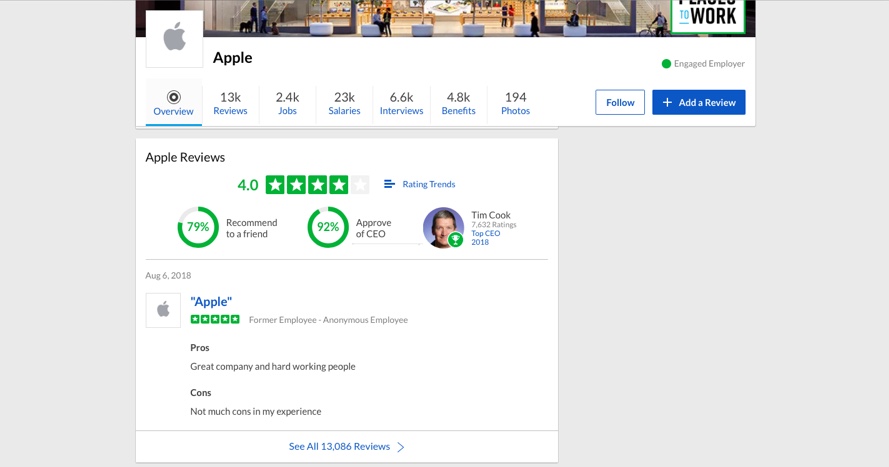Click the Approve of CEO label
Screen dimensions: 889x467
coord(374,228)
